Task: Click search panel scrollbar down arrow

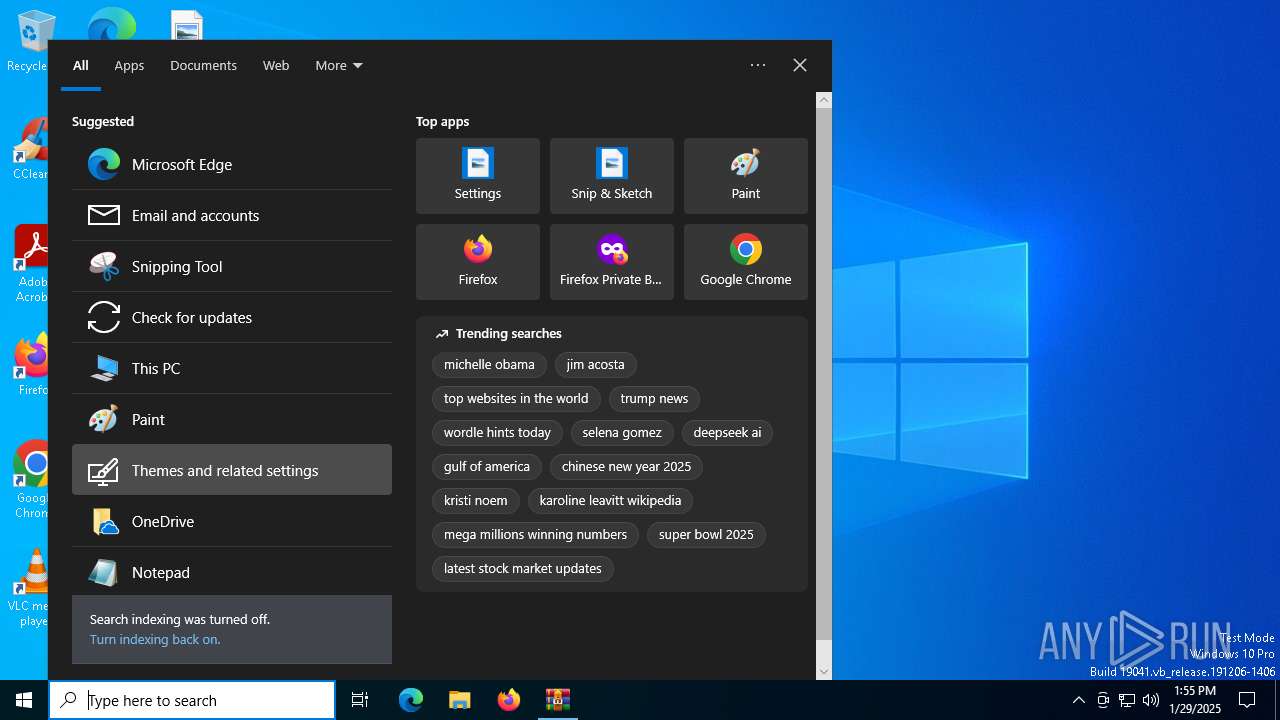Action: point(824,671)
